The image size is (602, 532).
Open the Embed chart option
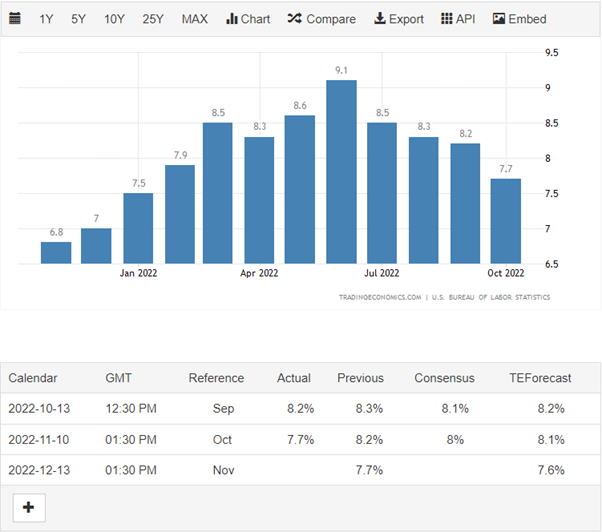pyautogui.click(x=519, y=19)
